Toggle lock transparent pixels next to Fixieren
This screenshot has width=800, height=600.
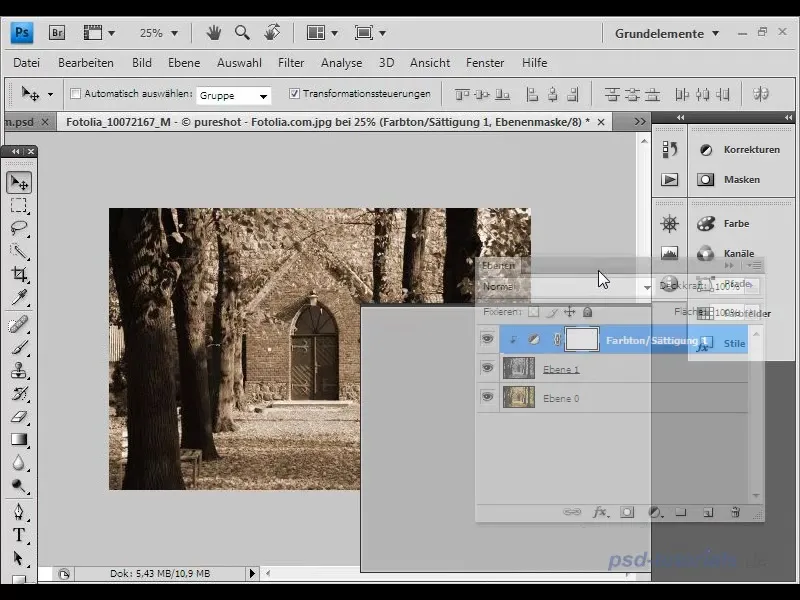[534, 312]
